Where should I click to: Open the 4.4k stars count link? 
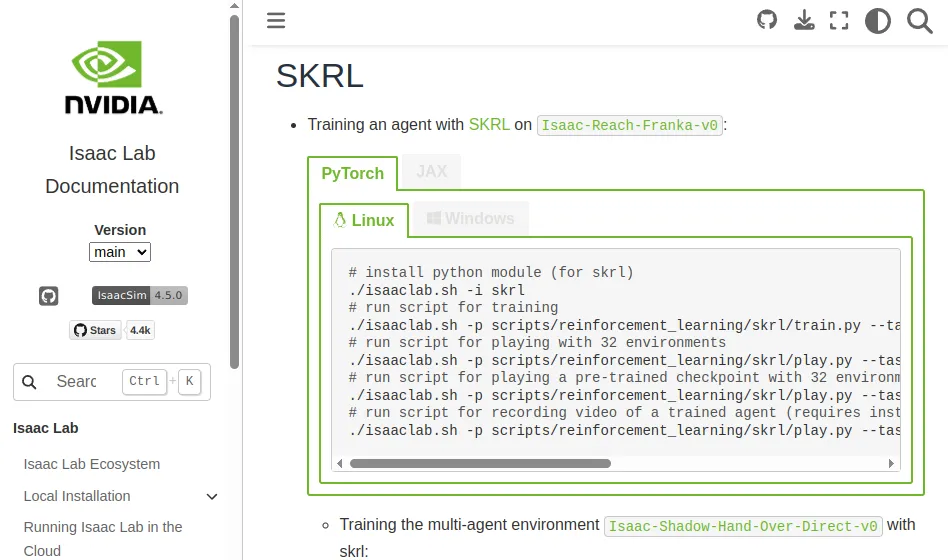click(140, 330)
